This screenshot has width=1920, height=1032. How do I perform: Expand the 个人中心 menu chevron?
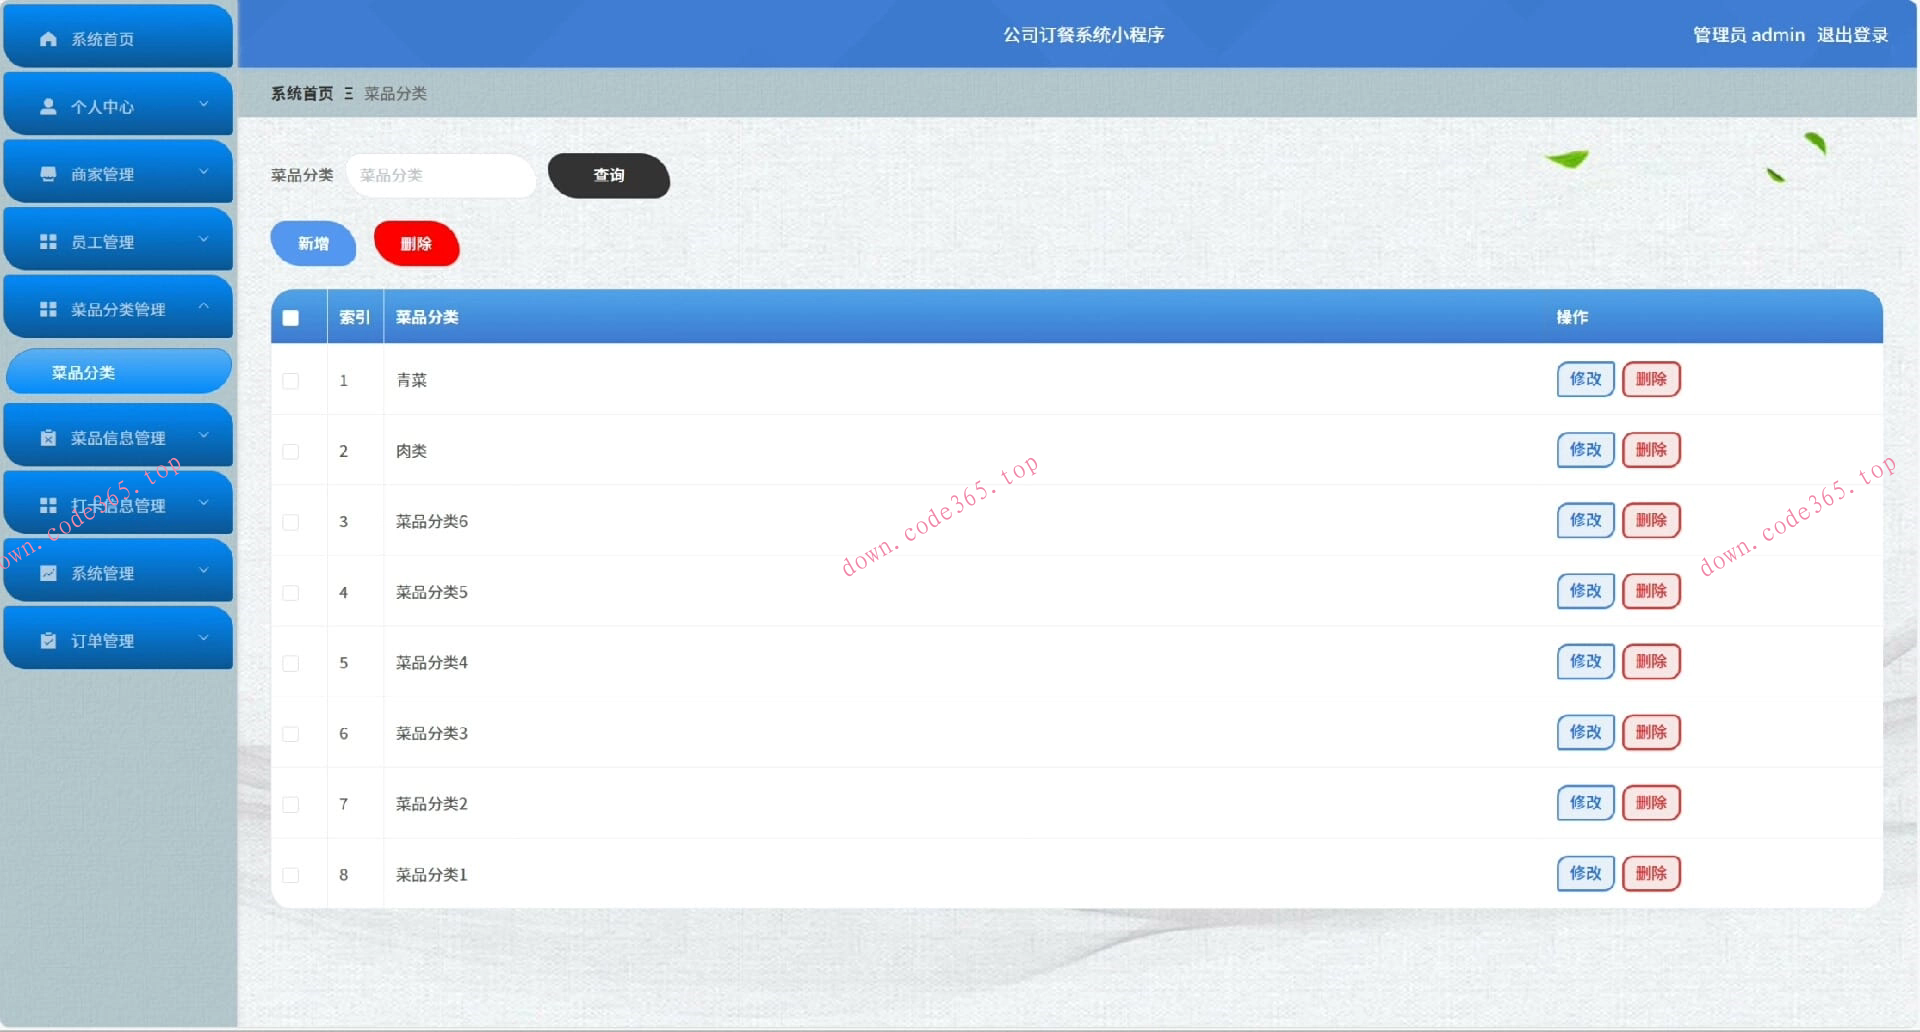pyautogui.click(x=204, y=104)
